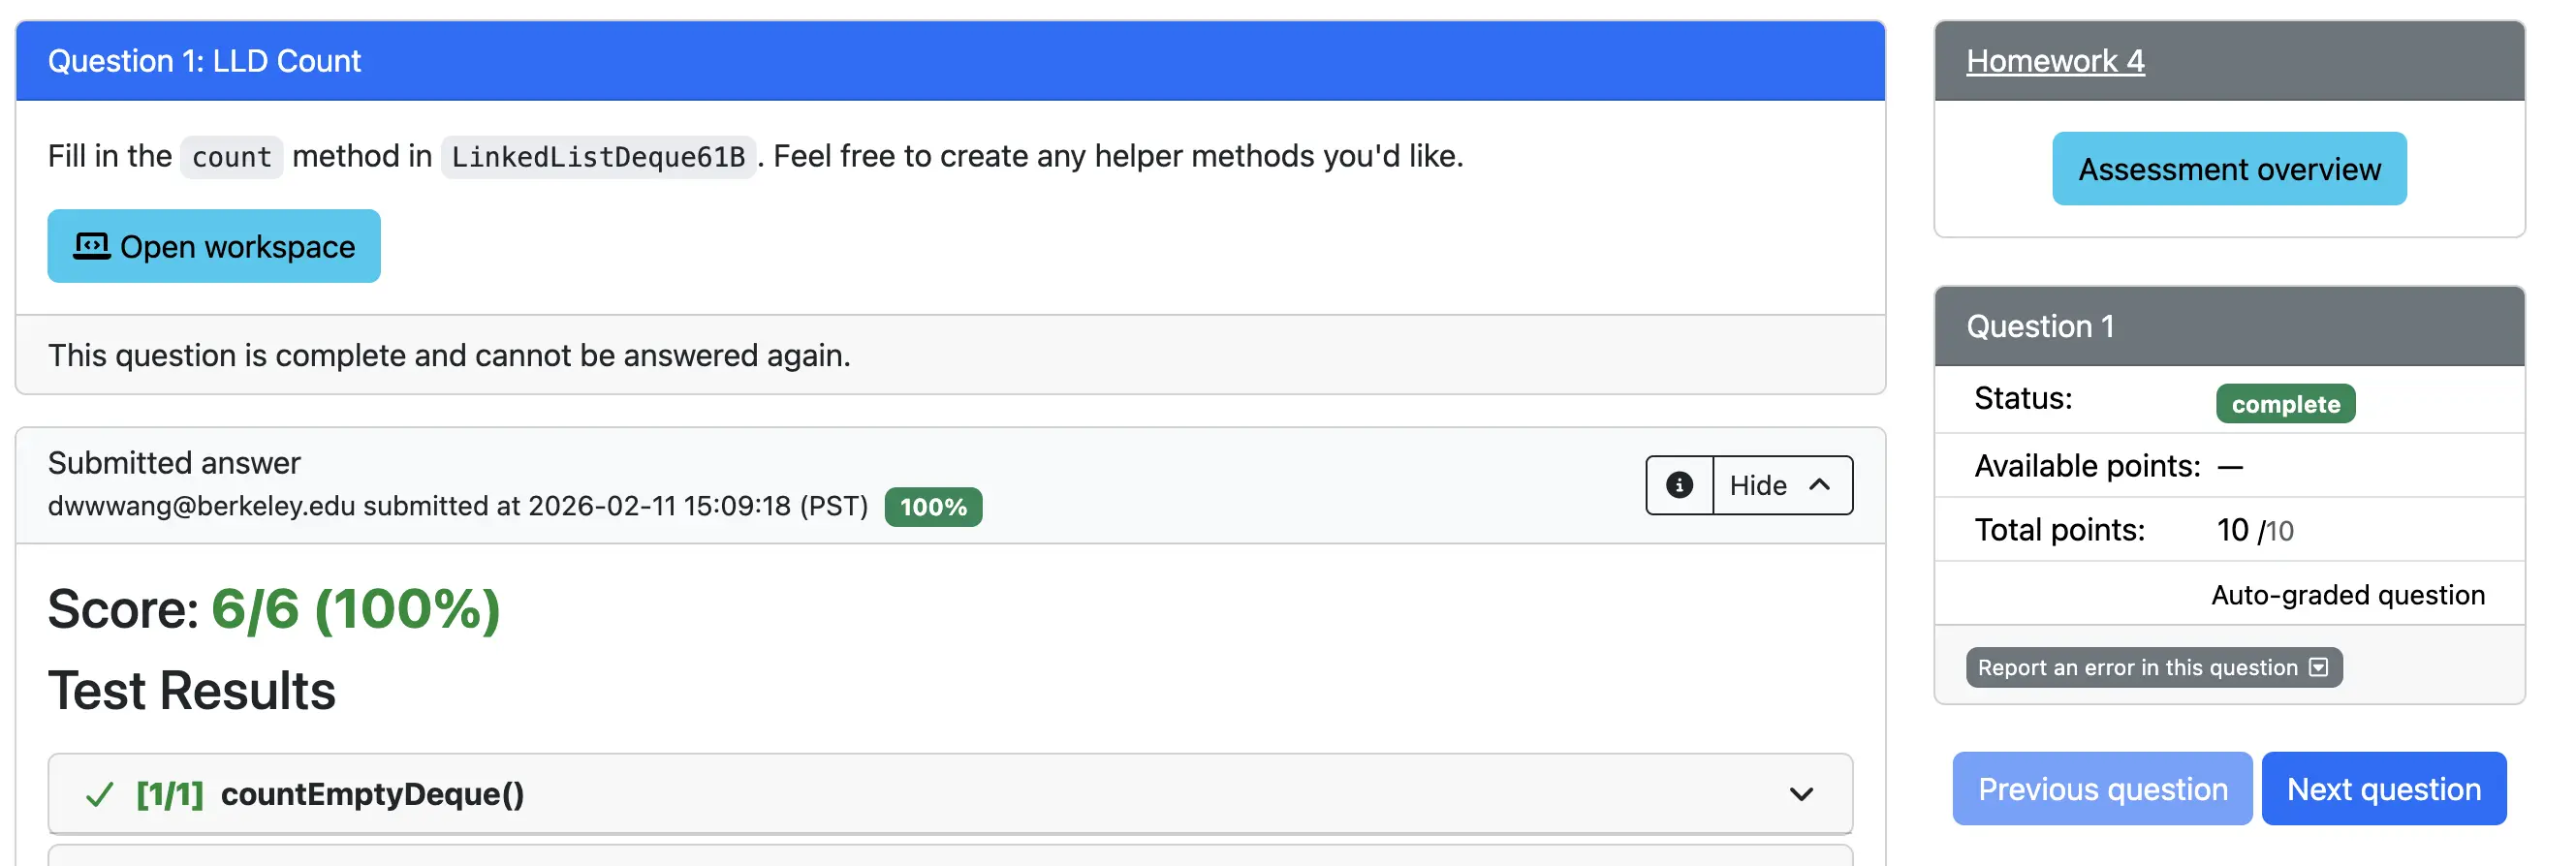Click the info circle icon button
The image size is (2576, 866).
[1679, 486]
